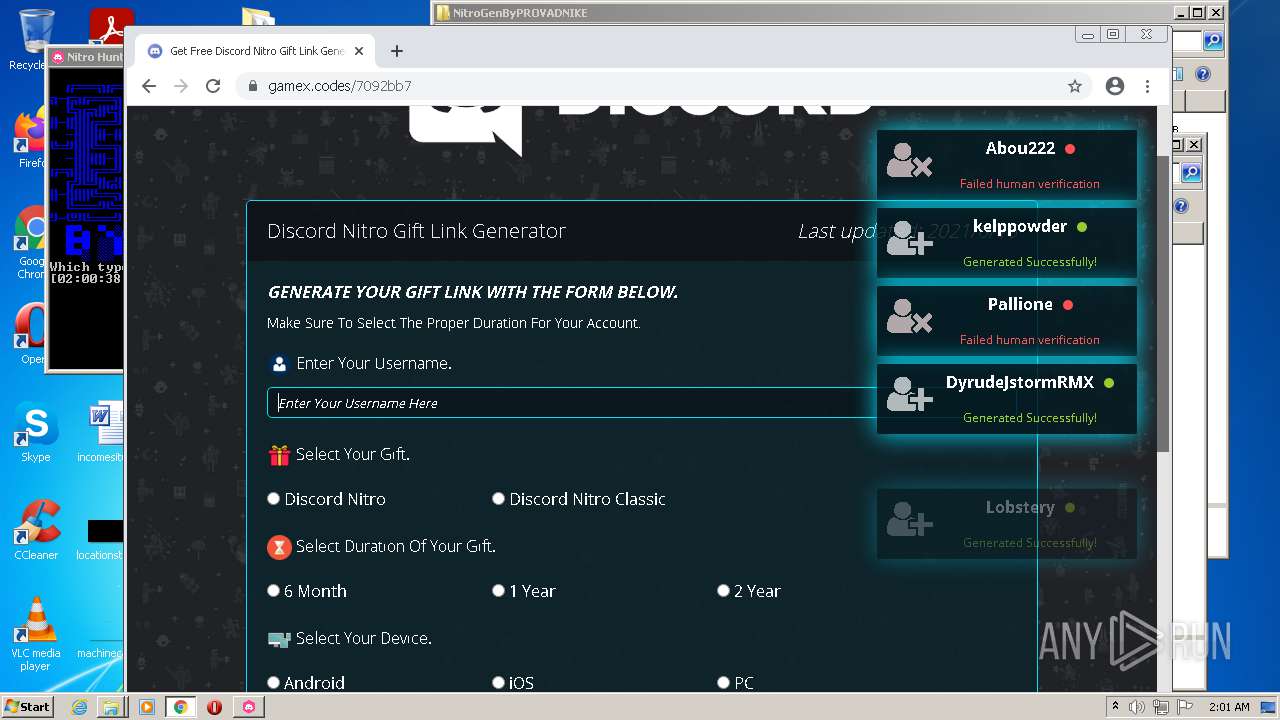Image resolution: width=1280 pixels, height=720 pixels.
Task: Select the Get Free Discord Nitro tab
Action: pos(255,51)
